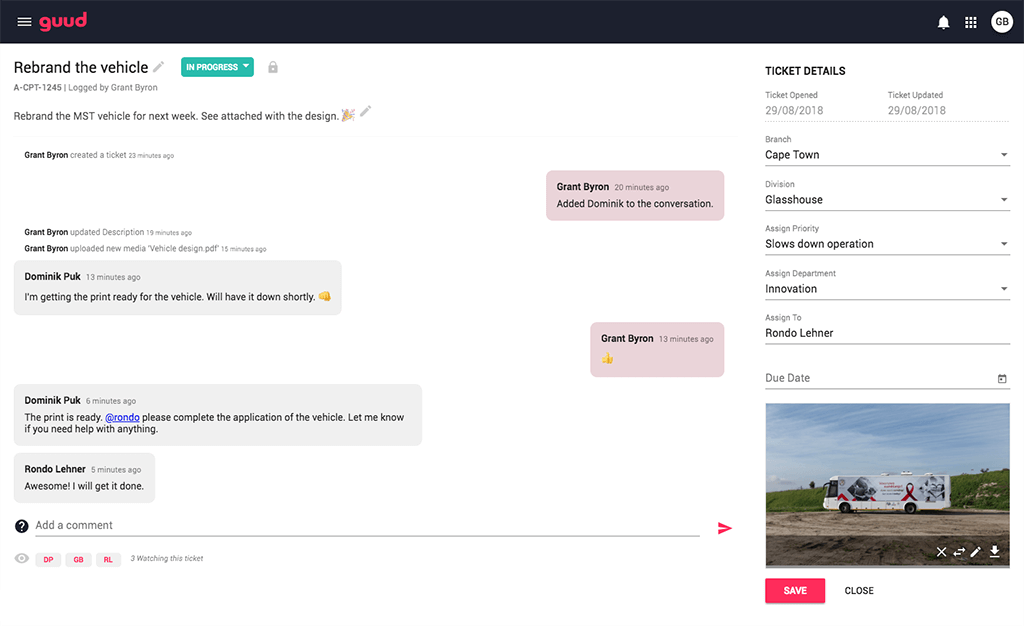Click the Due Date field
1024x626 pixels.
(x=887, y=378)
